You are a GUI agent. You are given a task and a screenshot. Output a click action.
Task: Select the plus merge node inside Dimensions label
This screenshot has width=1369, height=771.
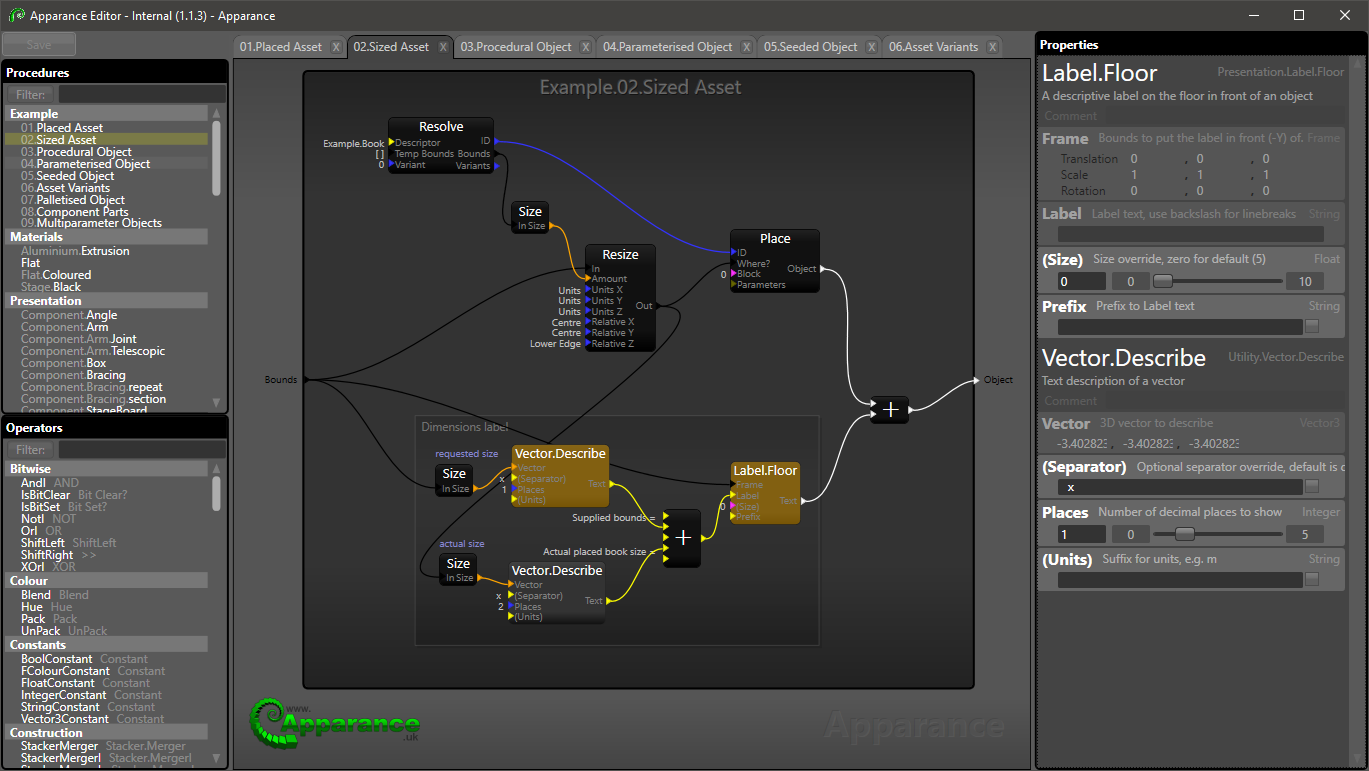point(683,537)
